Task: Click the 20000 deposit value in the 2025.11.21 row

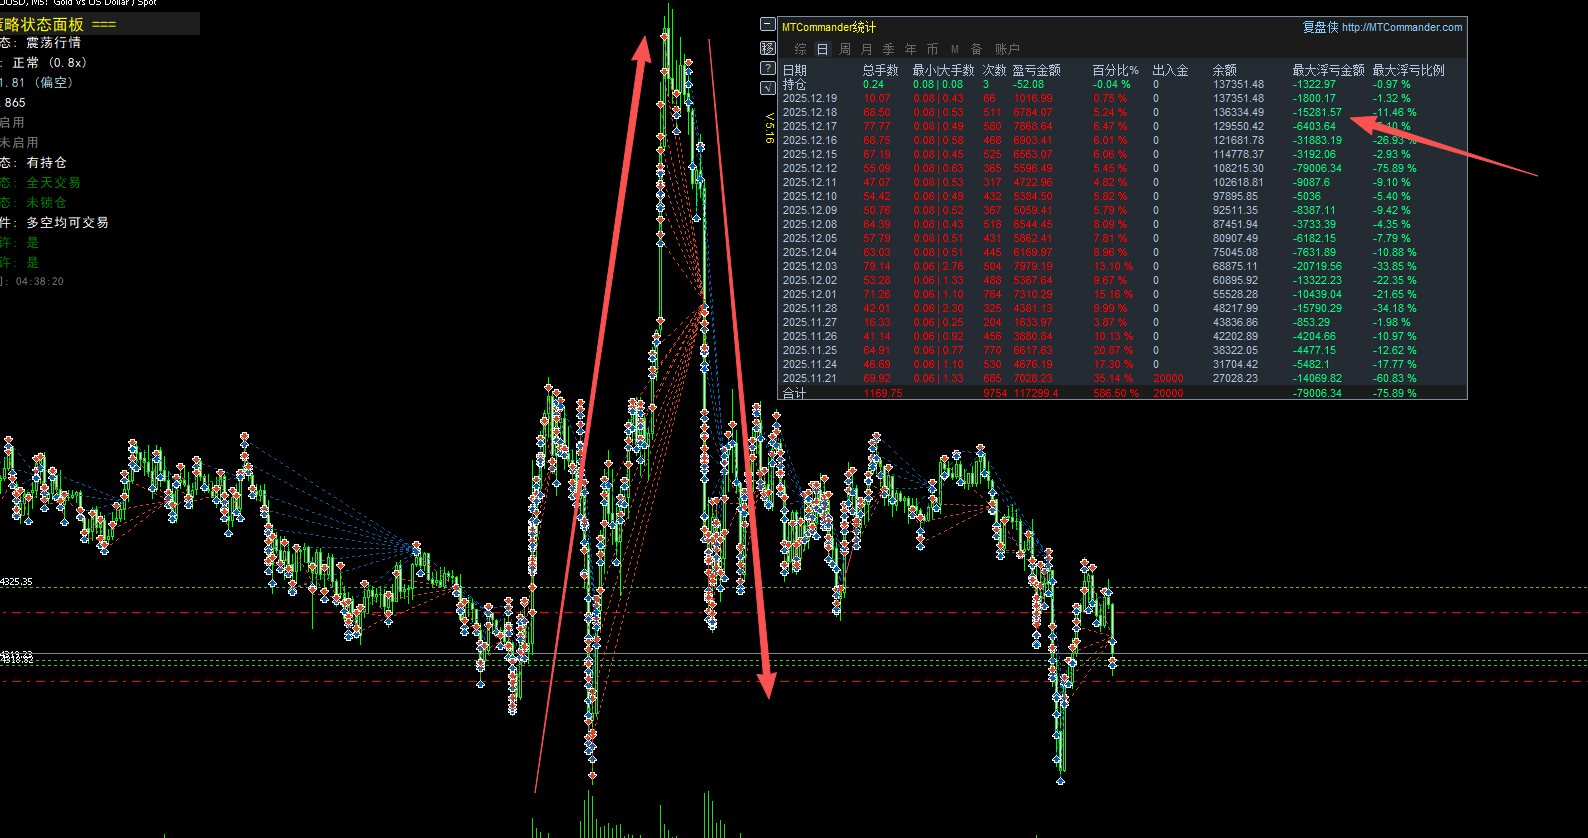Action: click(x=1168, y=378)
